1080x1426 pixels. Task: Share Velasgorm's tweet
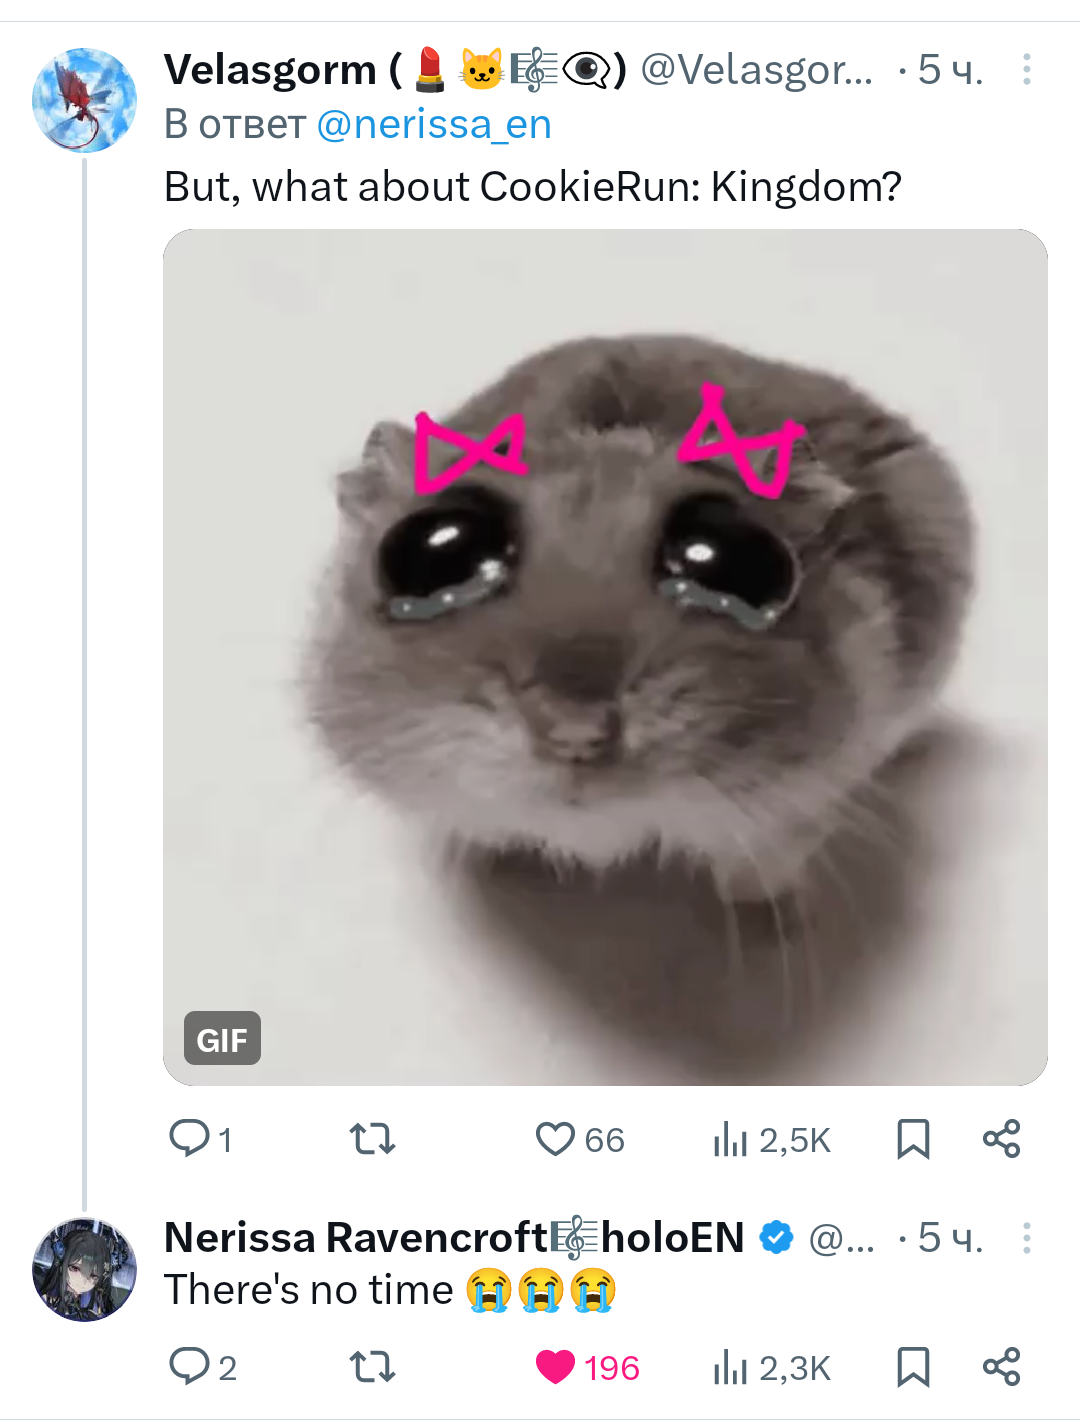coord(1001,1138)
